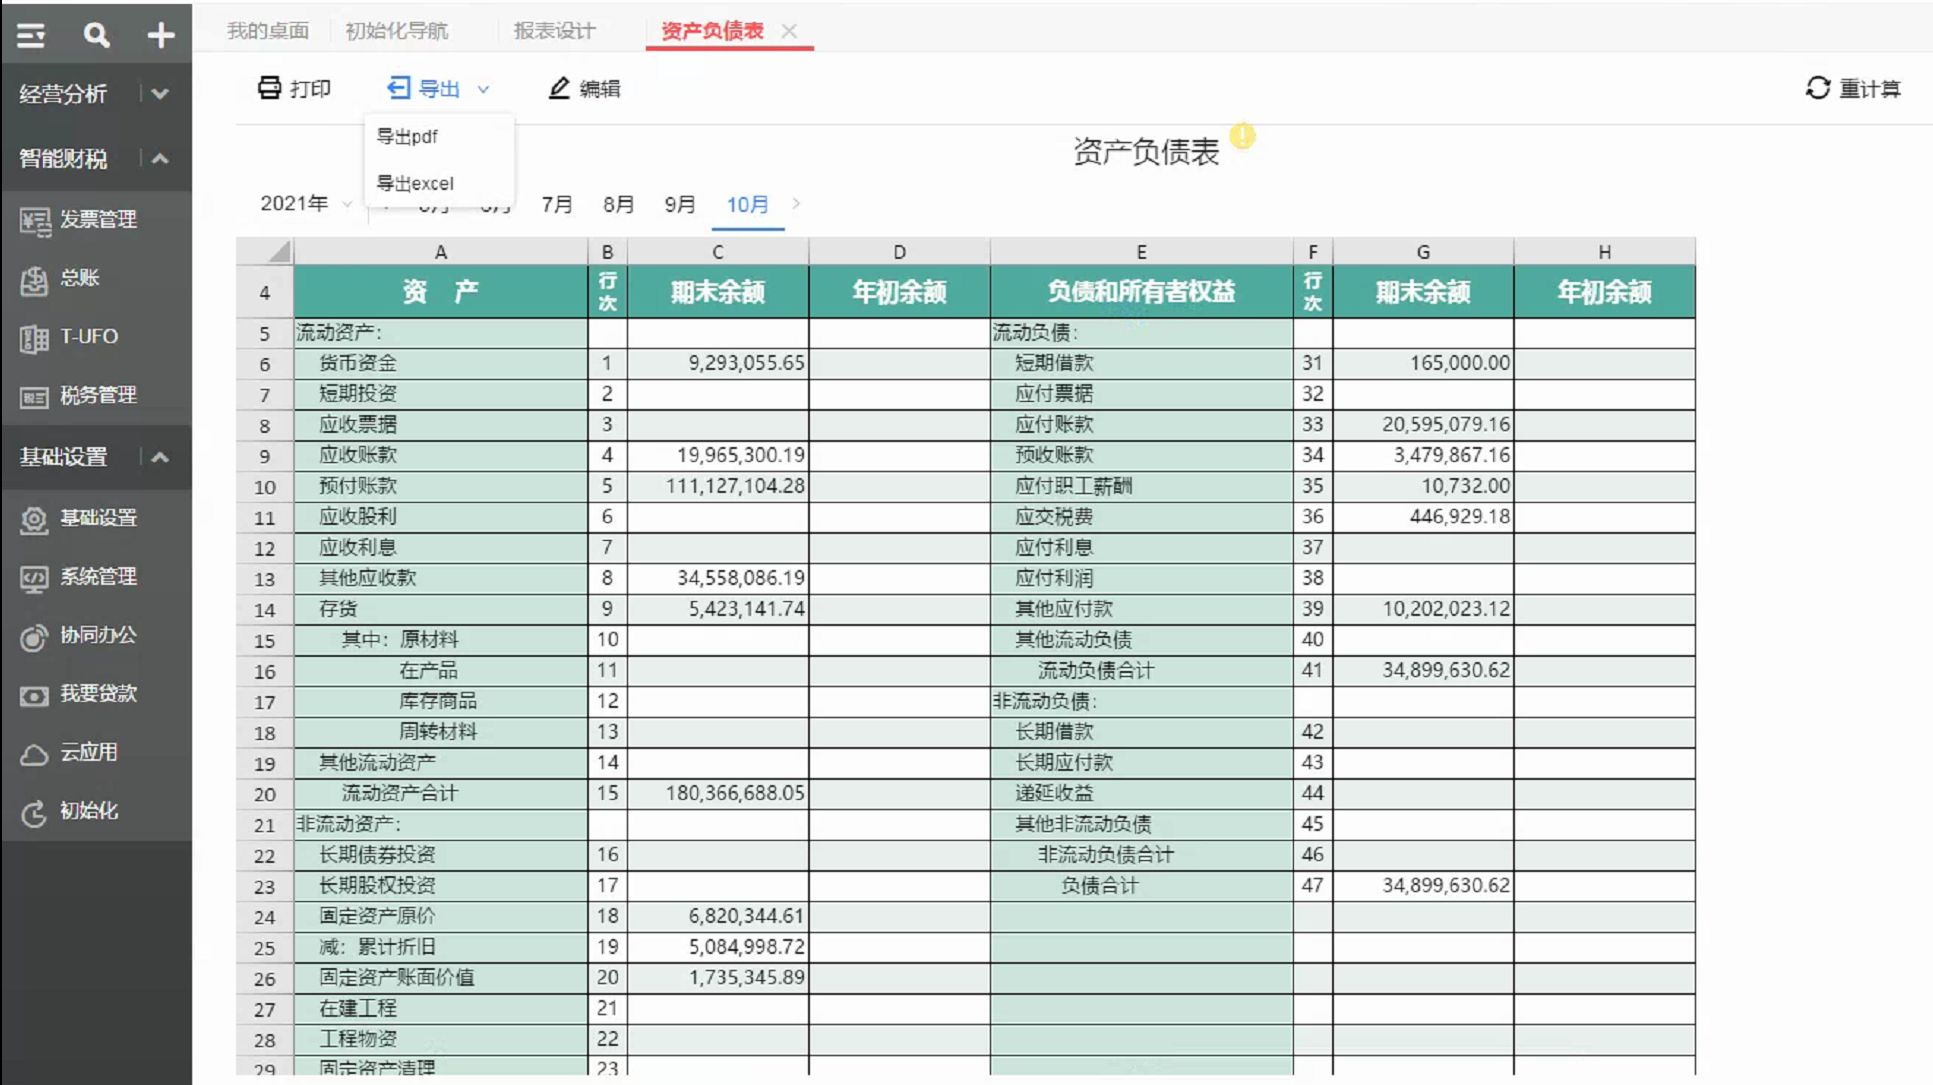Switch to the 报表设计 tab
Viewport: 1933px width, 1085px height.
554,31
